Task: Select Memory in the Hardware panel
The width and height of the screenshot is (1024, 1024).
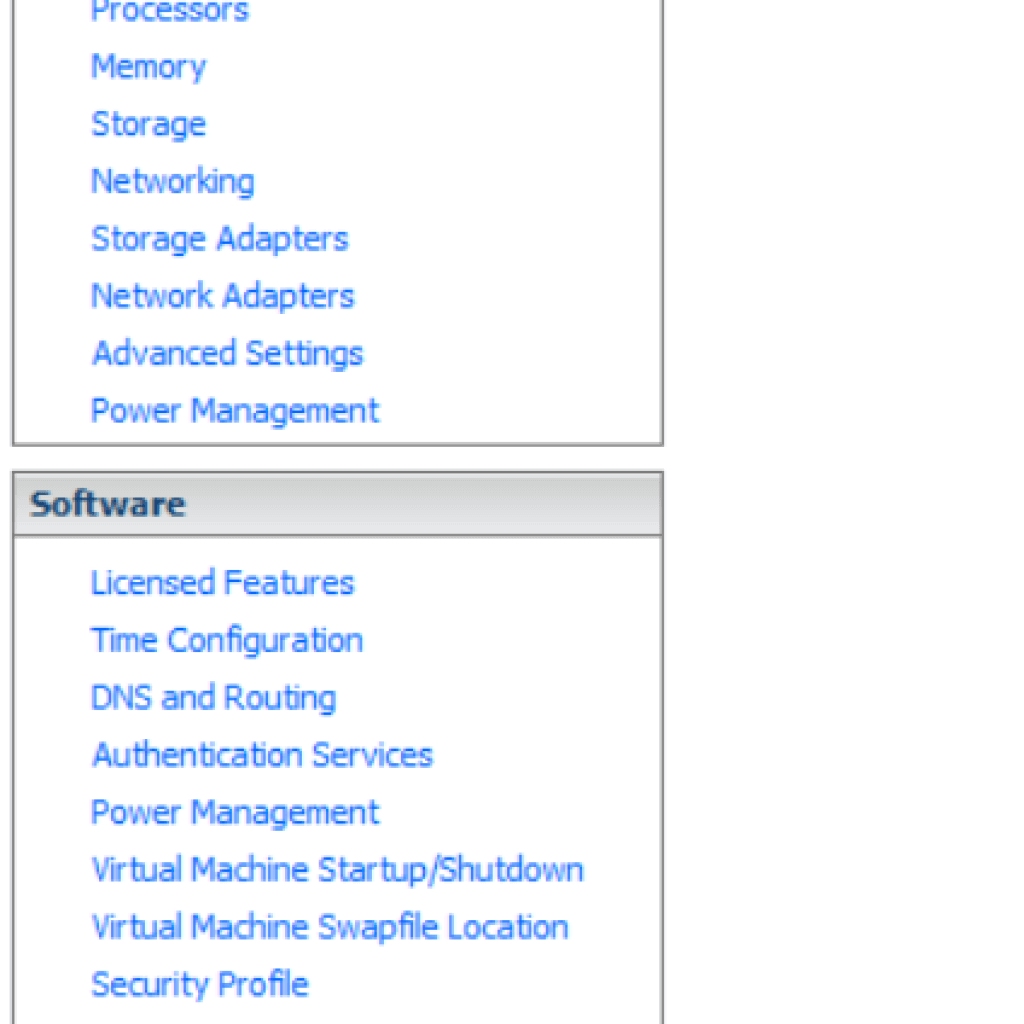Action: [x=148, y=66]
